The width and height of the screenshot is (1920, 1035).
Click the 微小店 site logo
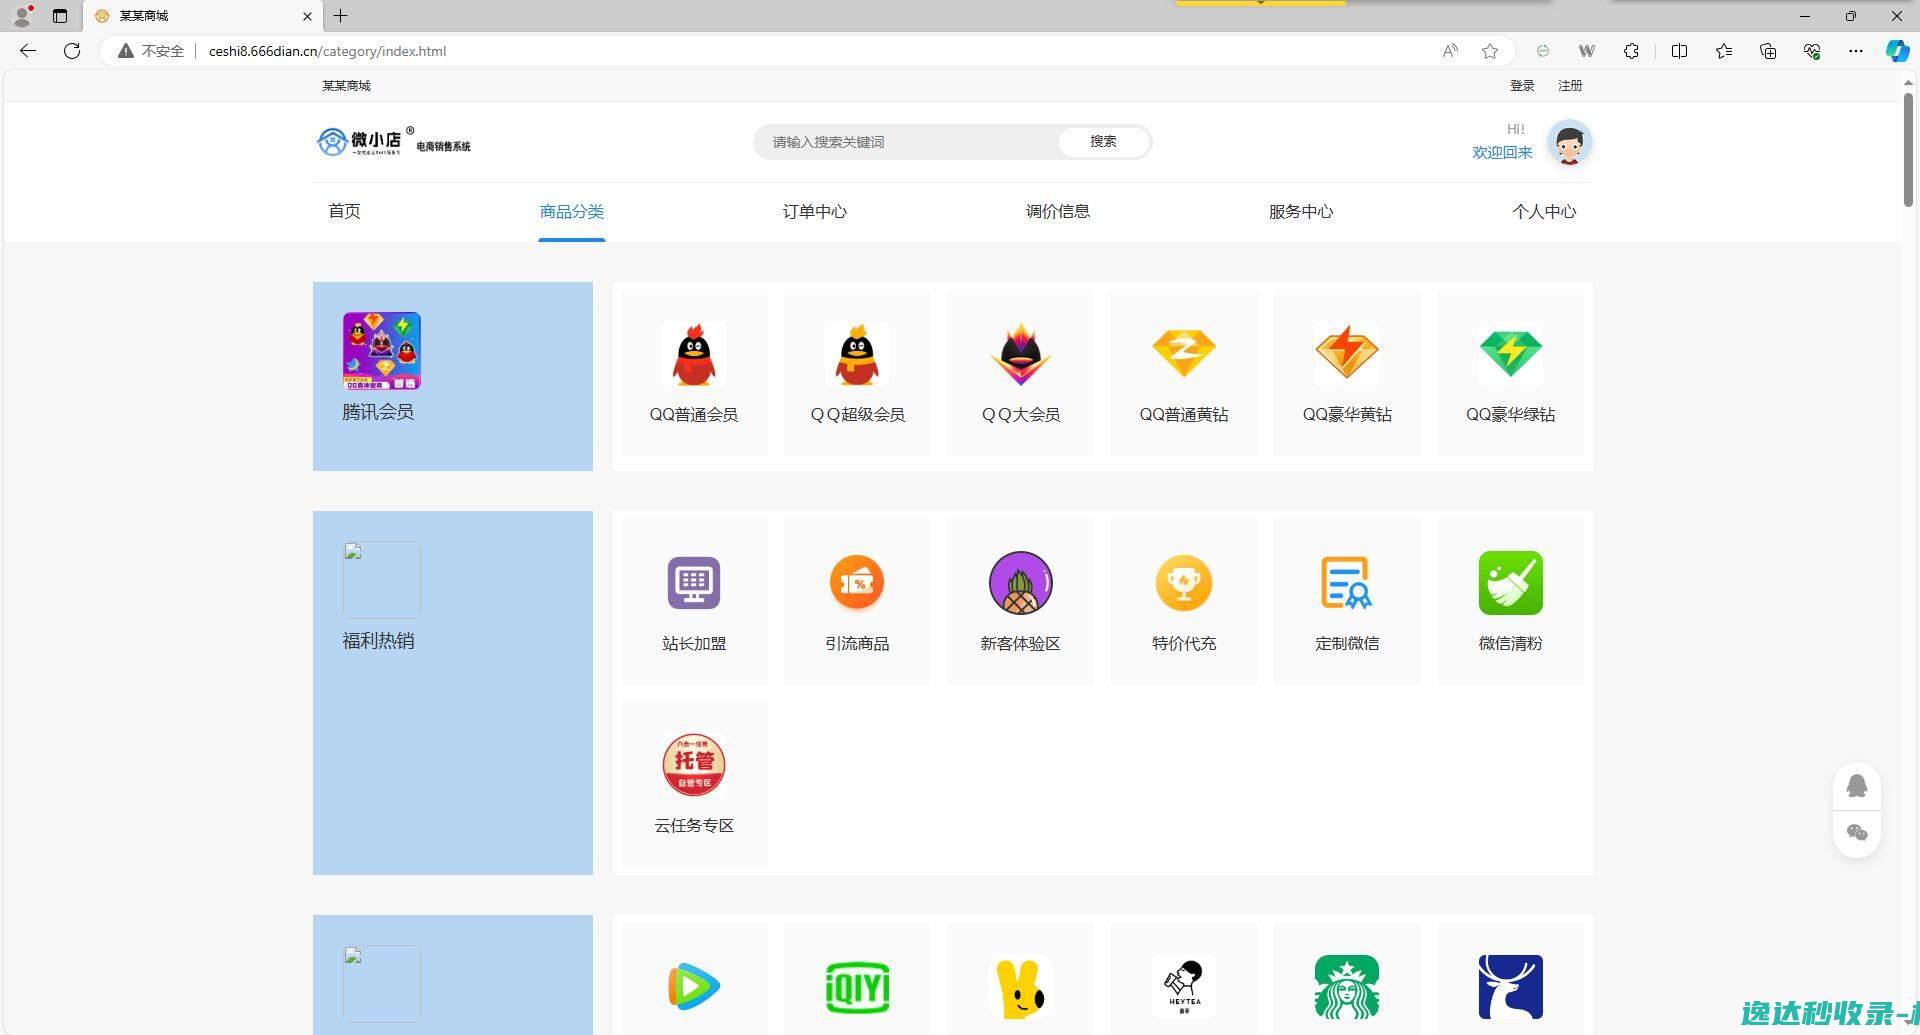[393, 142]
